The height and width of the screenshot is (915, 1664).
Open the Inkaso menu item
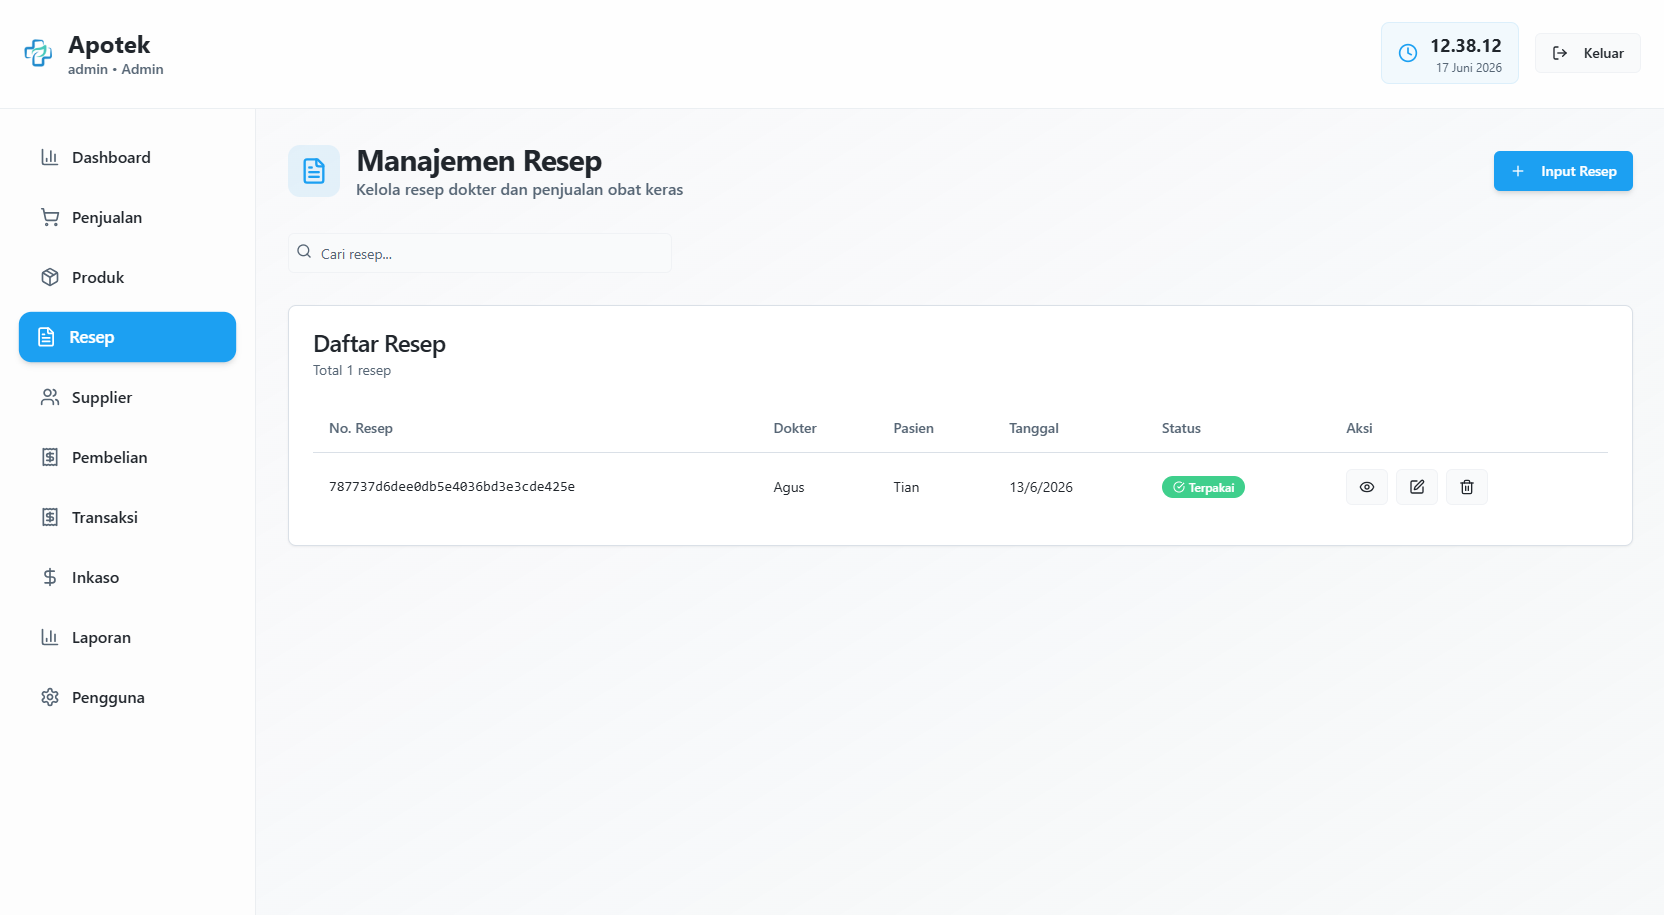click(x=127, y=577)
